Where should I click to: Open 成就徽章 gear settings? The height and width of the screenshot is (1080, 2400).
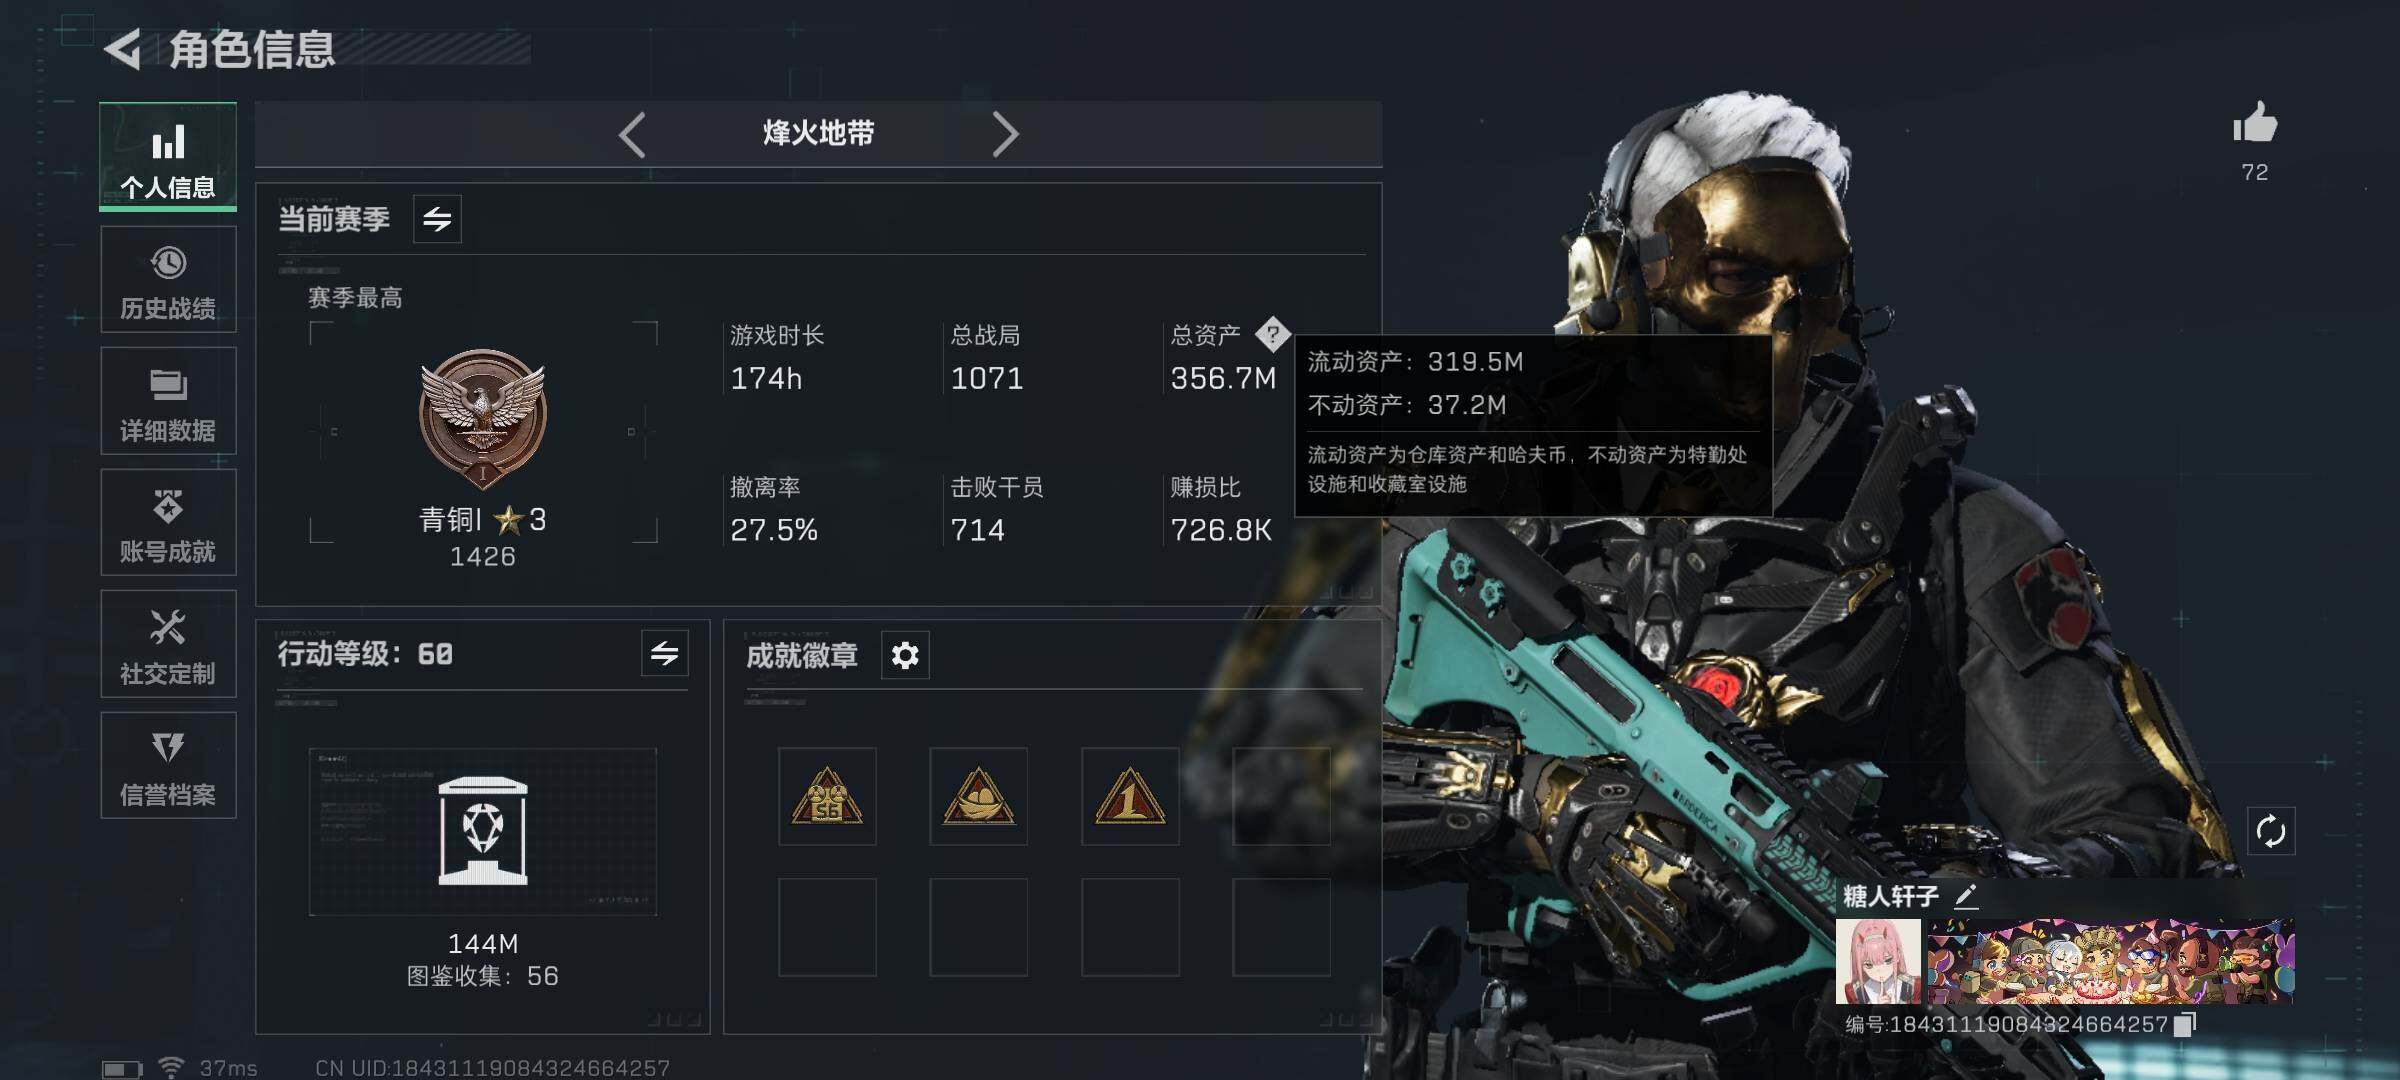click(905, 655)
